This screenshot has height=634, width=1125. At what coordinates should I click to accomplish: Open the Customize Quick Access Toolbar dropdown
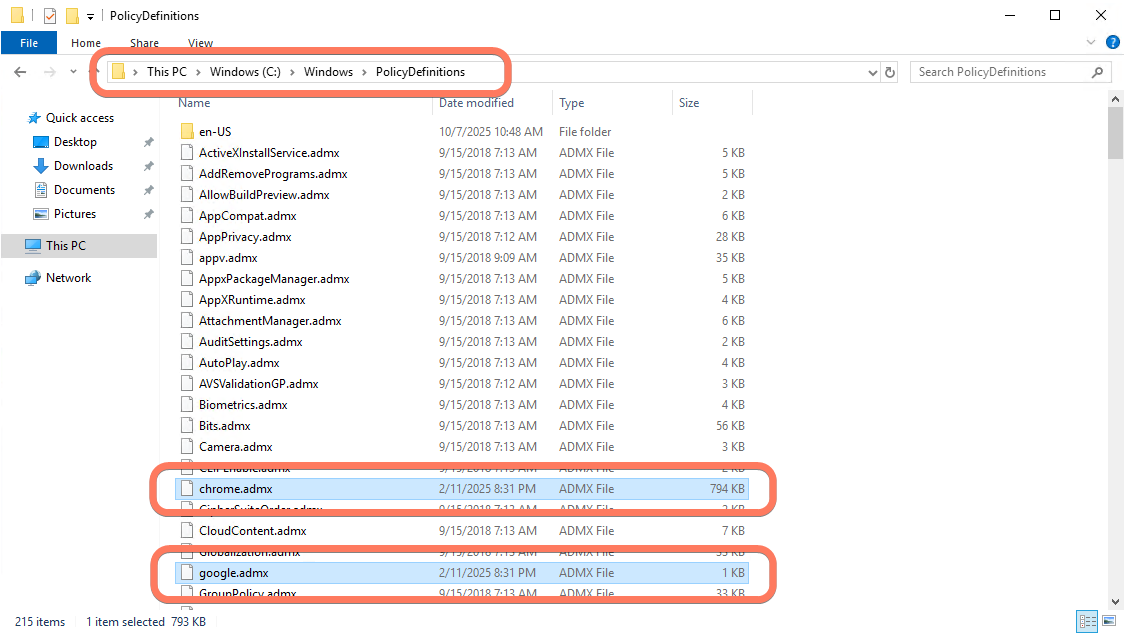coord(90,16)
